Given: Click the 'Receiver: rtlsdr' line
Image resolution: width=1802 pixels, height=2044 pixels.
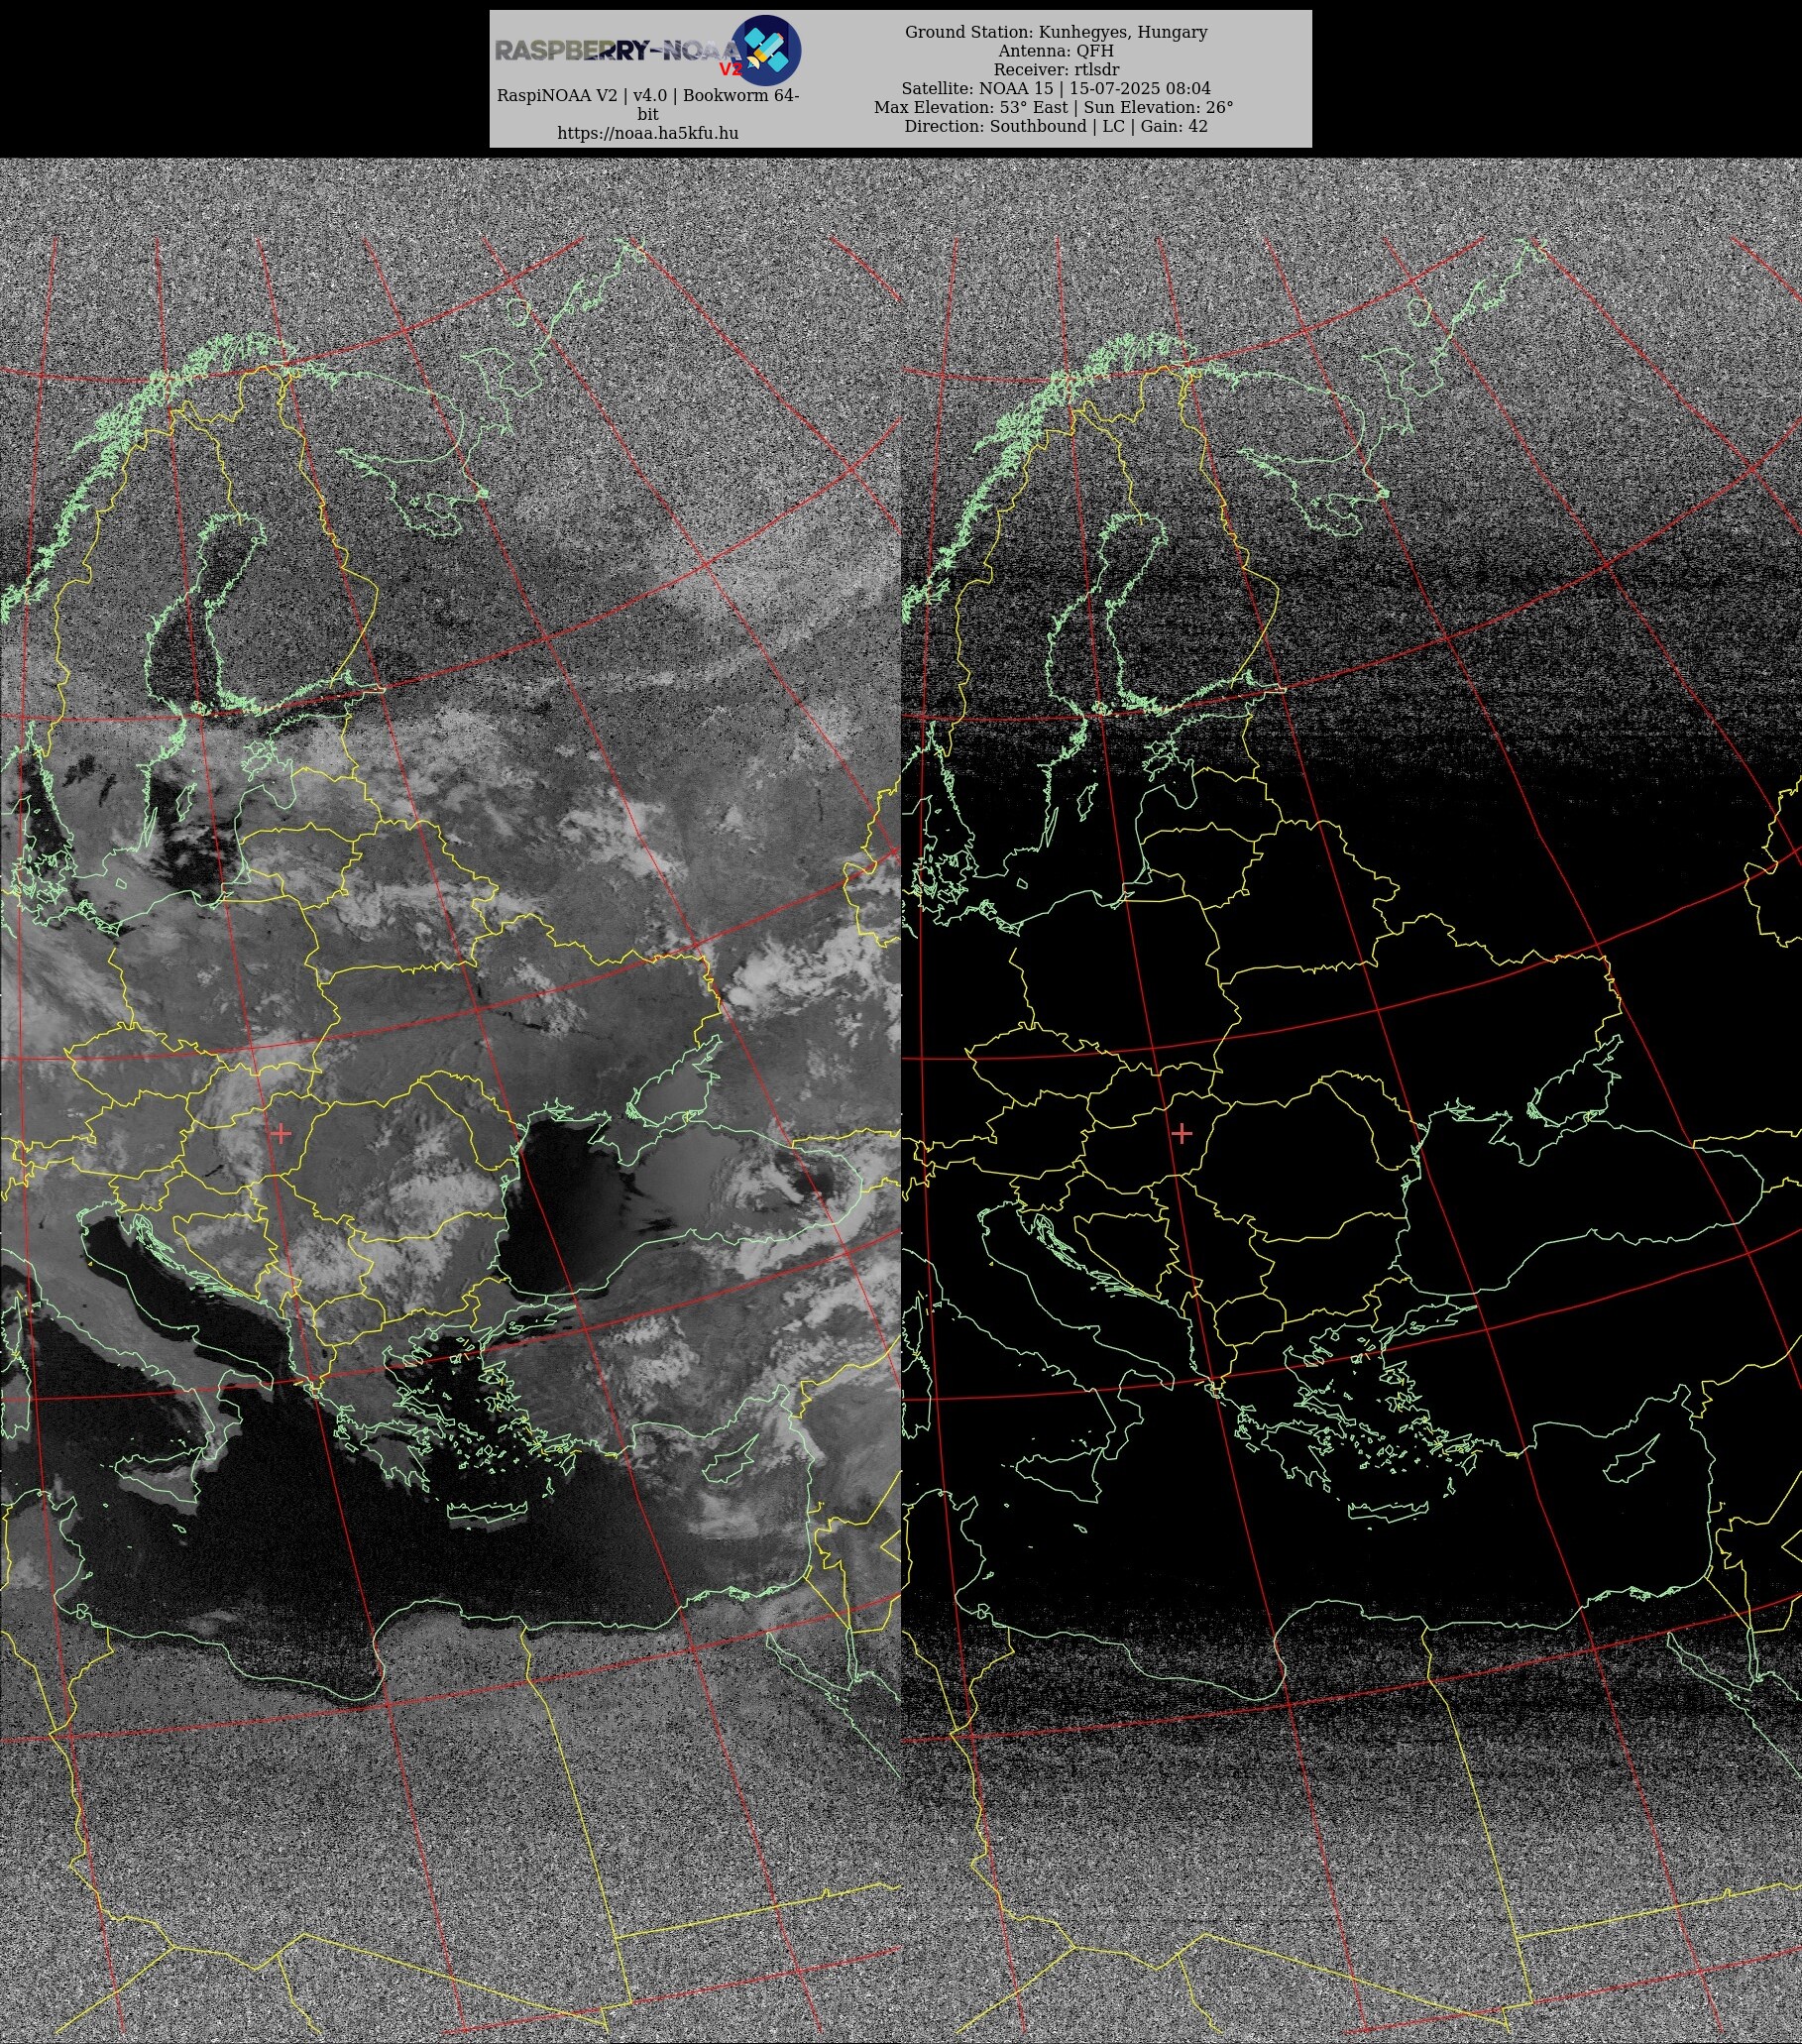Looking at the screenshot, I should 1056,70.
